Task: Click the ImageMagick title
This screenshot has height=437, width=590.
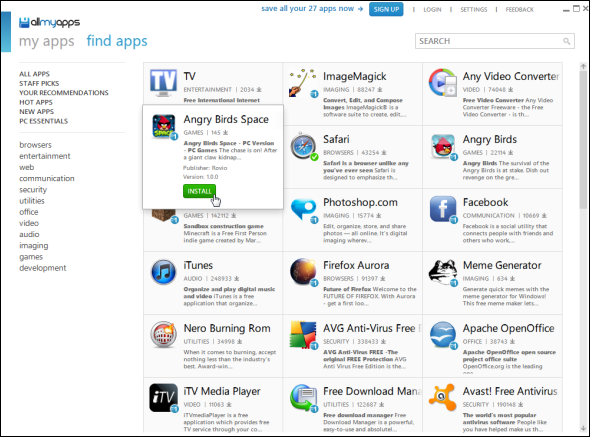Action: click(354, 77)
